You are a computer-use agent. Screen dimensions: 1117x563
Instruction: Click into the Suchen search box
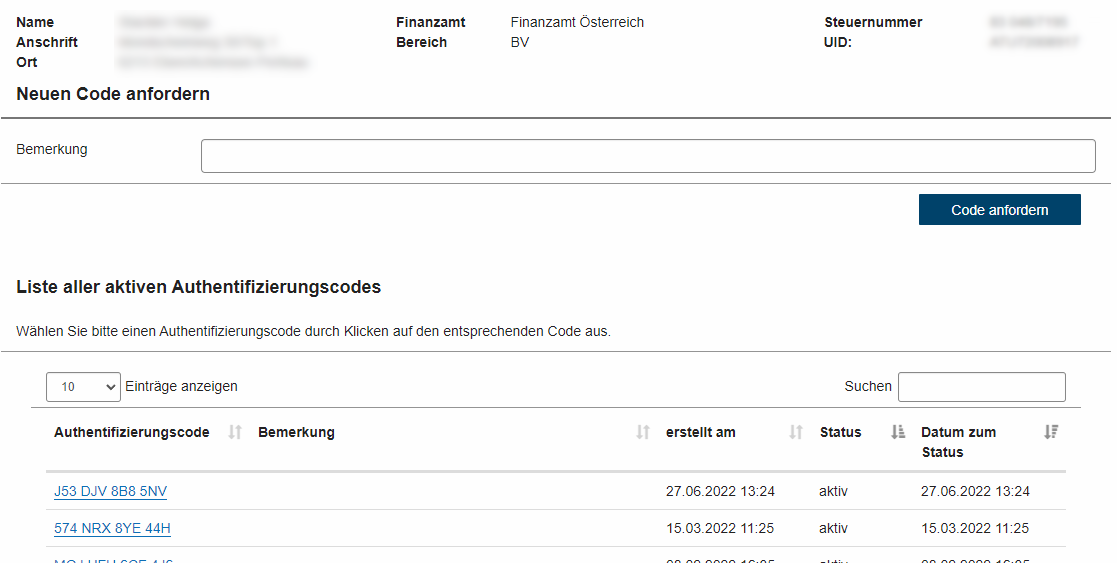(981, 386)
